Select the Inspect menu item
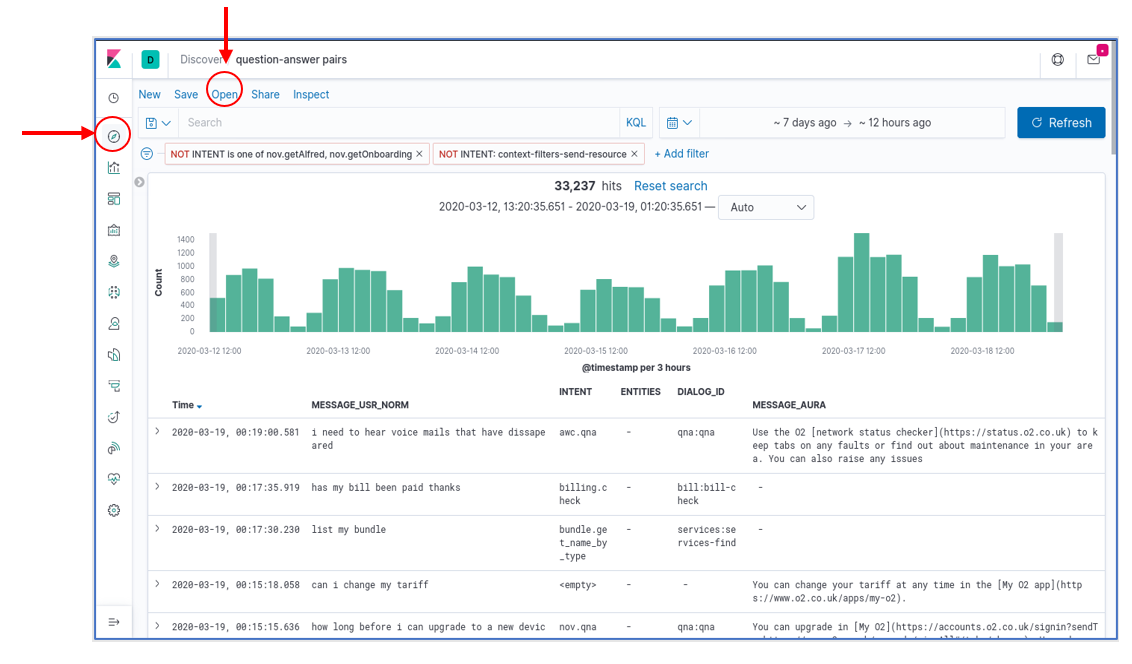1132x664 pixels. point(311,95)
